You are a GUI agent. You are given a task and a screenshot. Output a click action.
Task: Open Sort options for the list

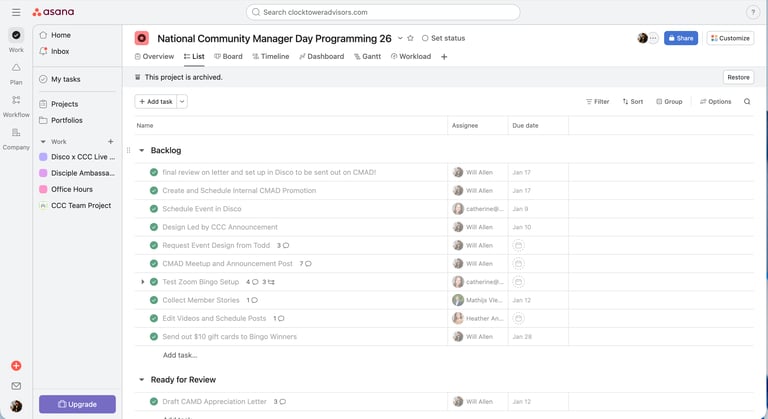[632, 101]
